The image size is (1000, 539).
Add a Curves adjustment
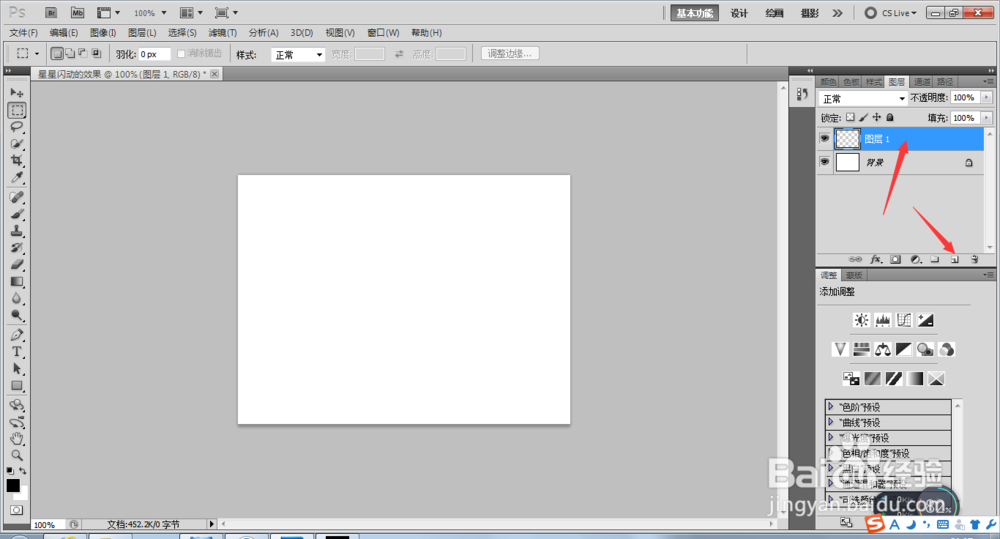[904, 320]
